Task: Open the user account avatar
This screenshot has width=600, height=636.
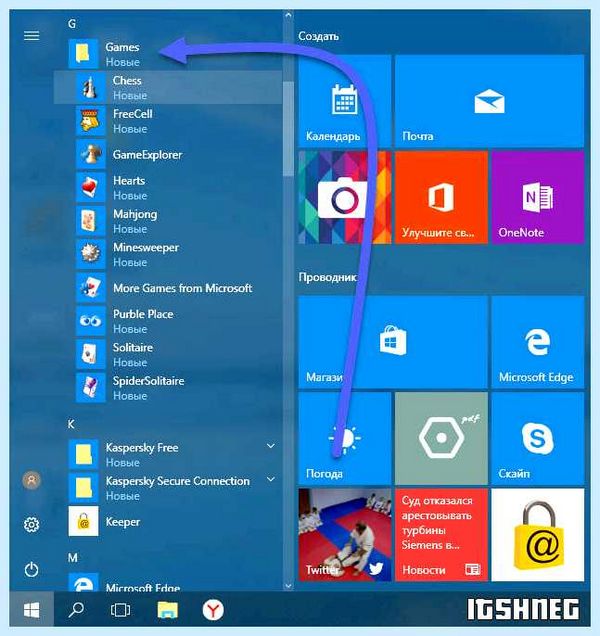Action: coord(32,480)
